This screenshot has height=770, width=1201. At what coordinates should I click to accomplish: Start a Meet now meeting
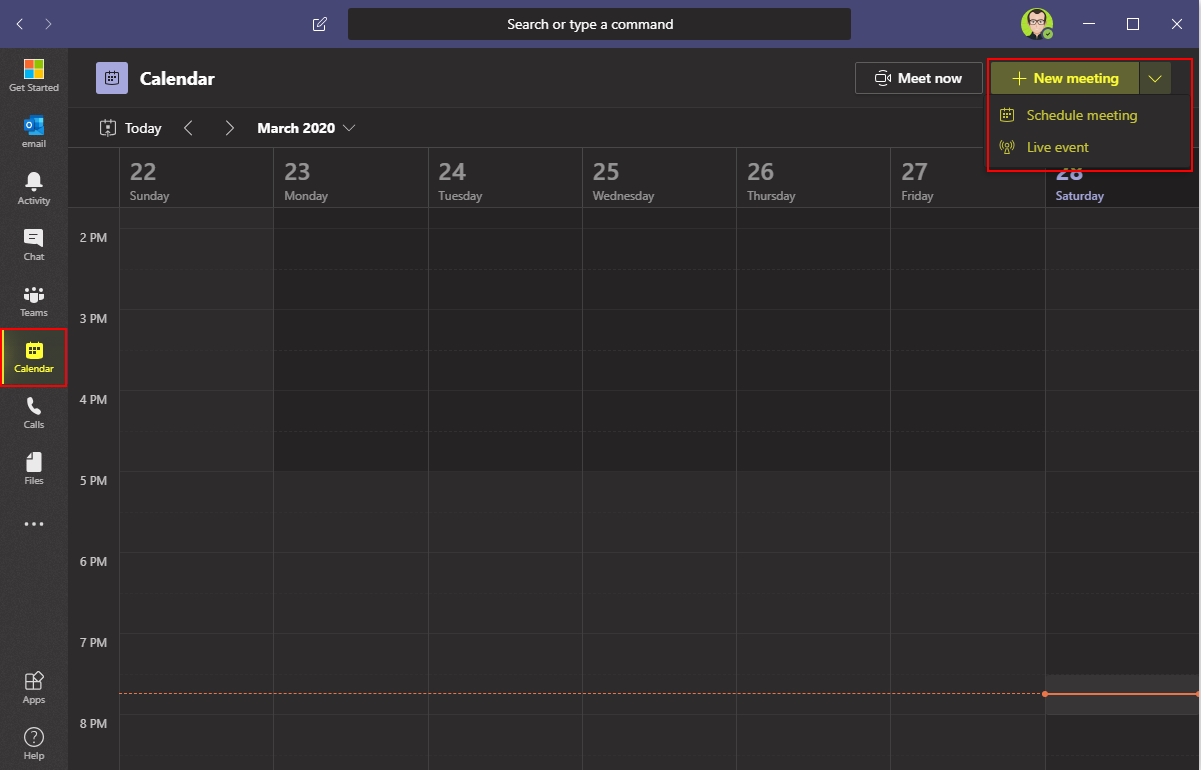point(918,78)
